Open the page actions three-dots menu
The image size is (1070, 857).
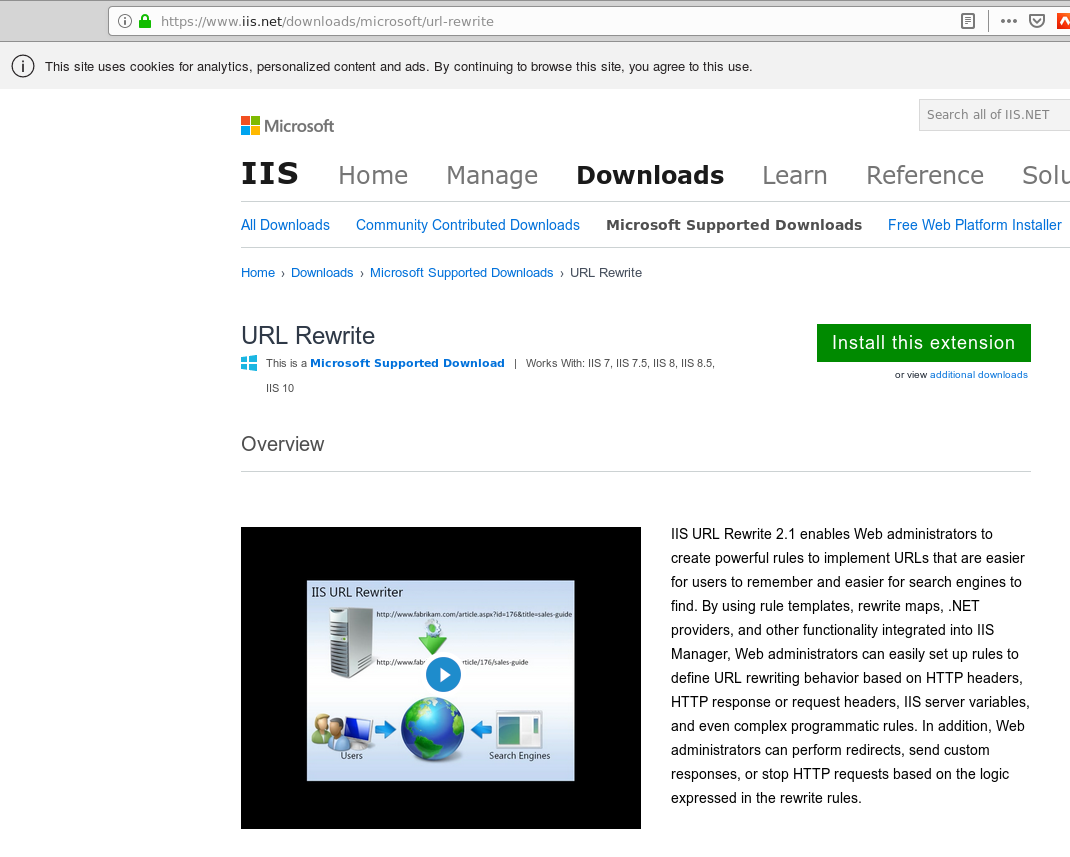point(1009,21)
